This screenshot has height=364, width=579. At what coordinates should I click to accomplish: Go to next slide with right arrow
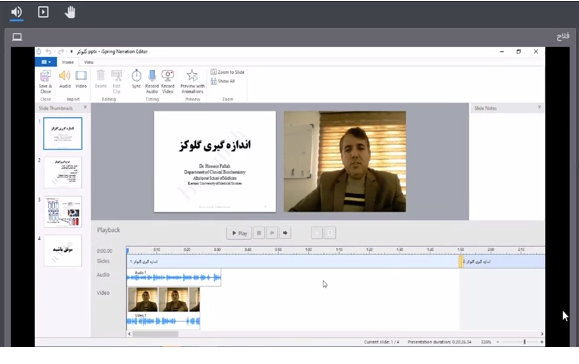(x=285, y=233)
